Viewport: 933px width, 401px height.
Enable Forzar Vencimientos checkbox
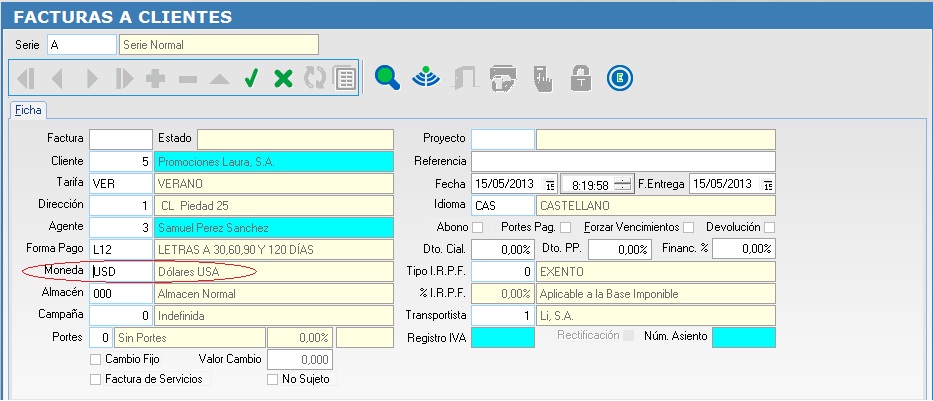point(688,227)
